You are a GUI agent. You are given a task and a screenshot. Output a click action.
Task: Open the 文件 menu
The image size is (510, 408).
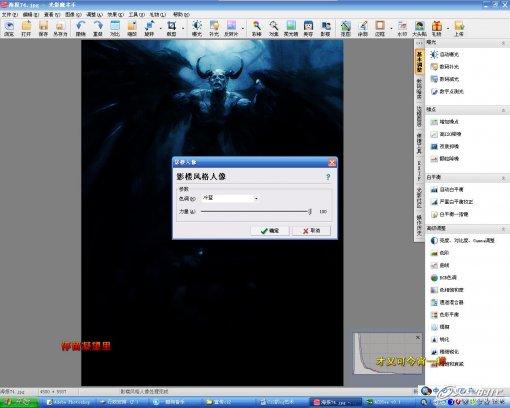tap(9, 15)
